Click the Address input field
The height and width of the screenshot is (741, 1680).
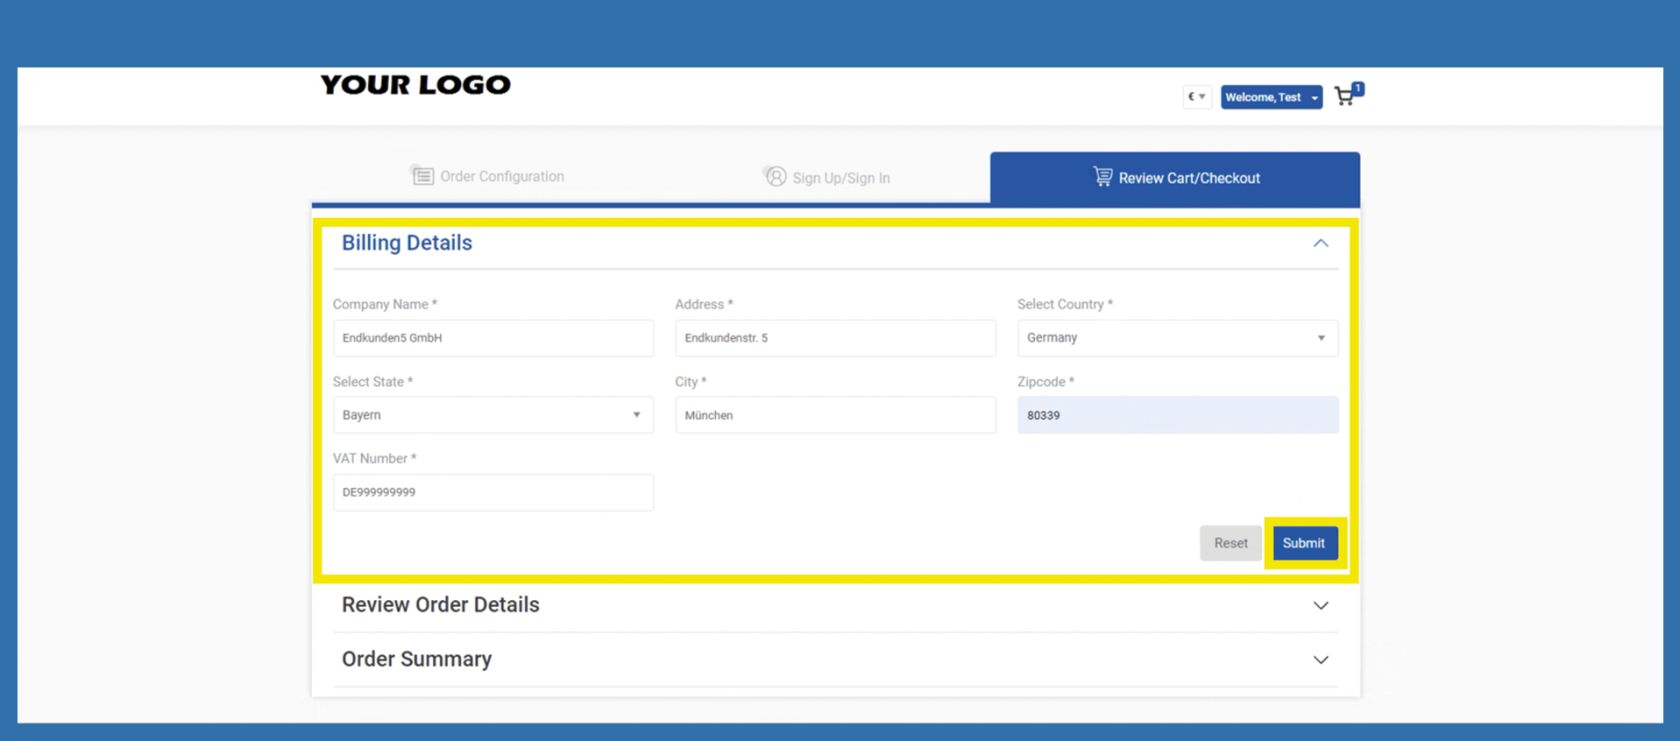(x=835, y=338)
